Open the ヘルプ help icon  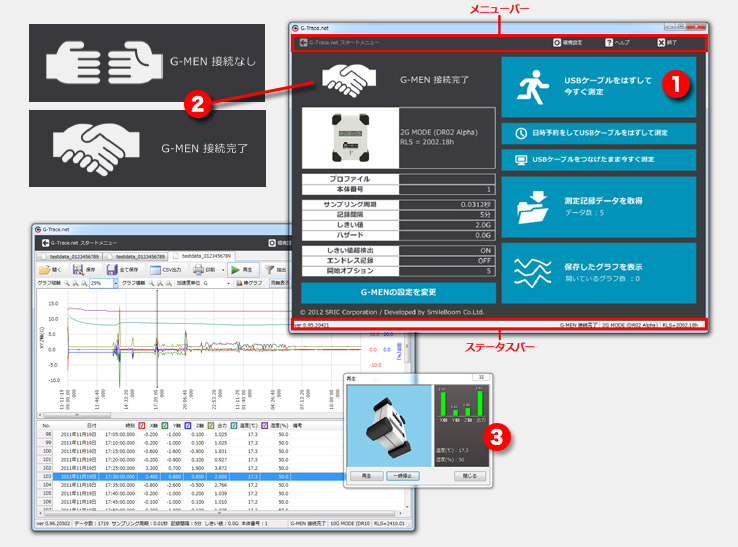609,43
